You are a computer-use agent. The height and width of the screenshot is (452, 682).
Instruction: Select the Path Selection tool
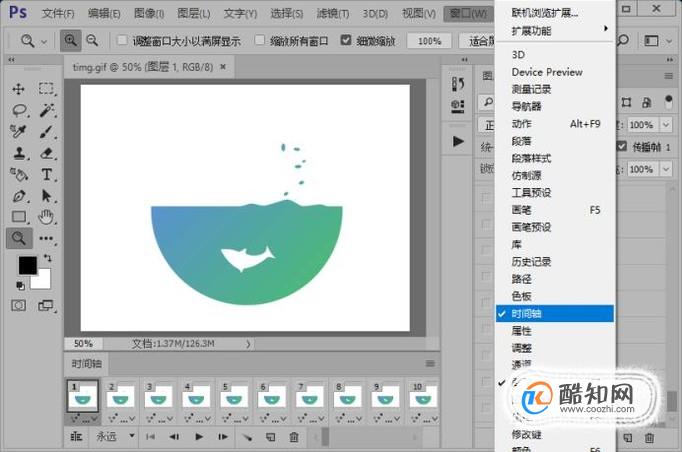47,196
